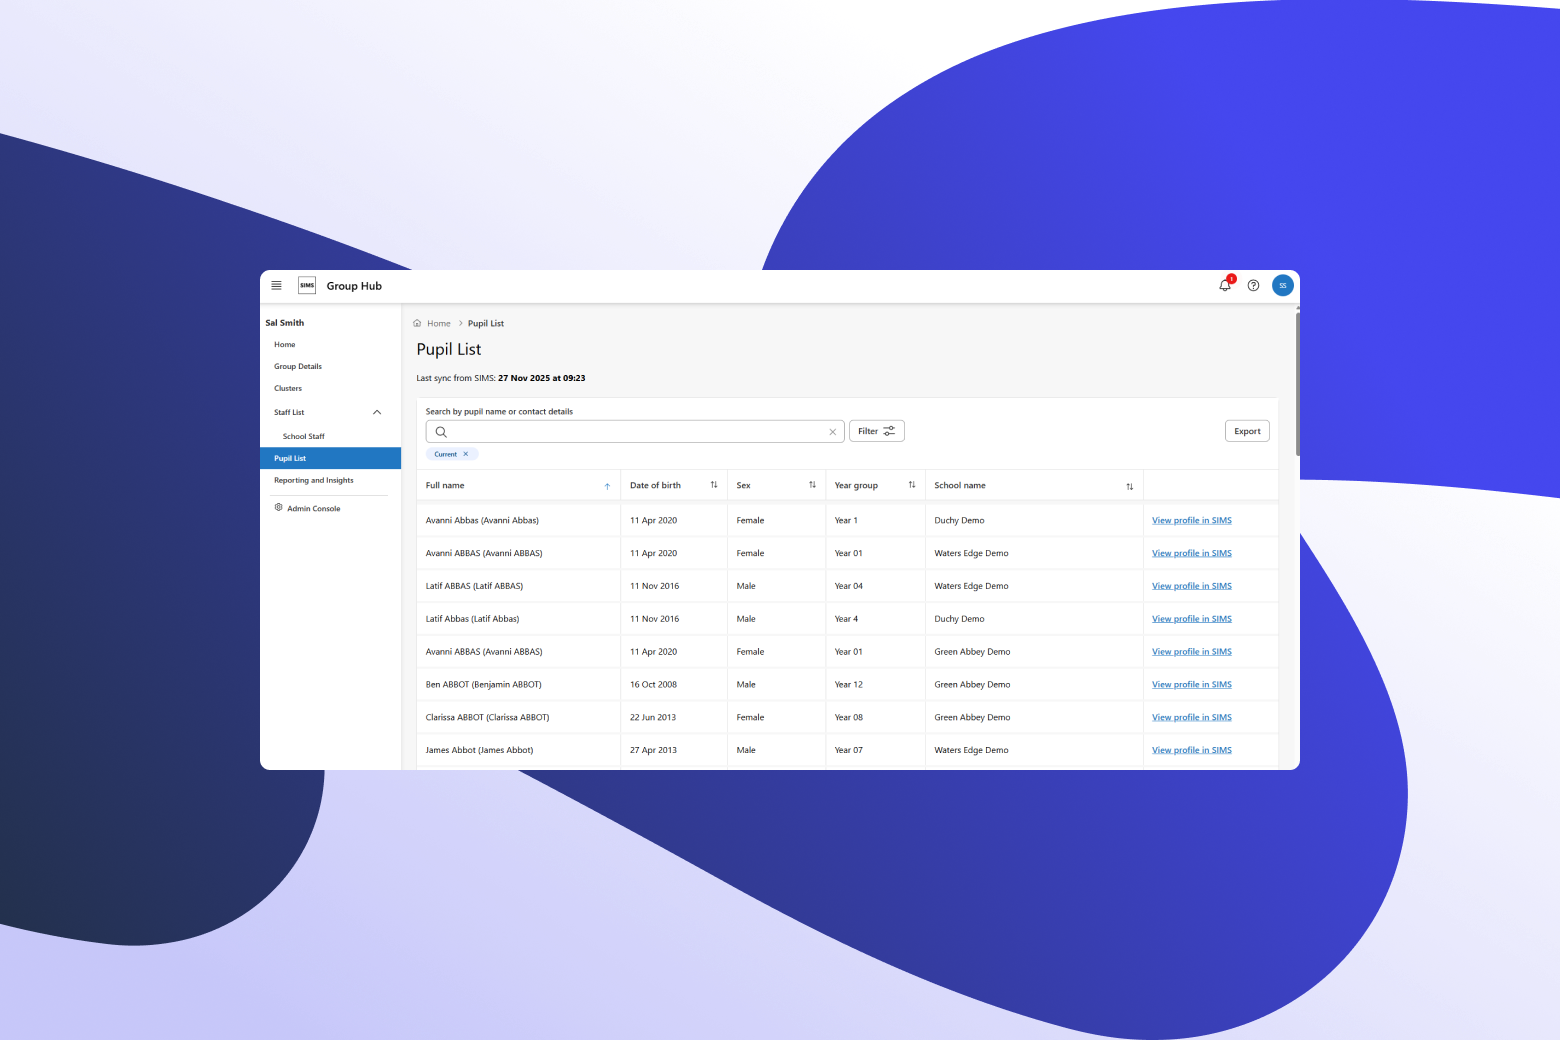1560x1040 pixels.
Task: Click the Admin Console gear icon
Action: (279, 508)
